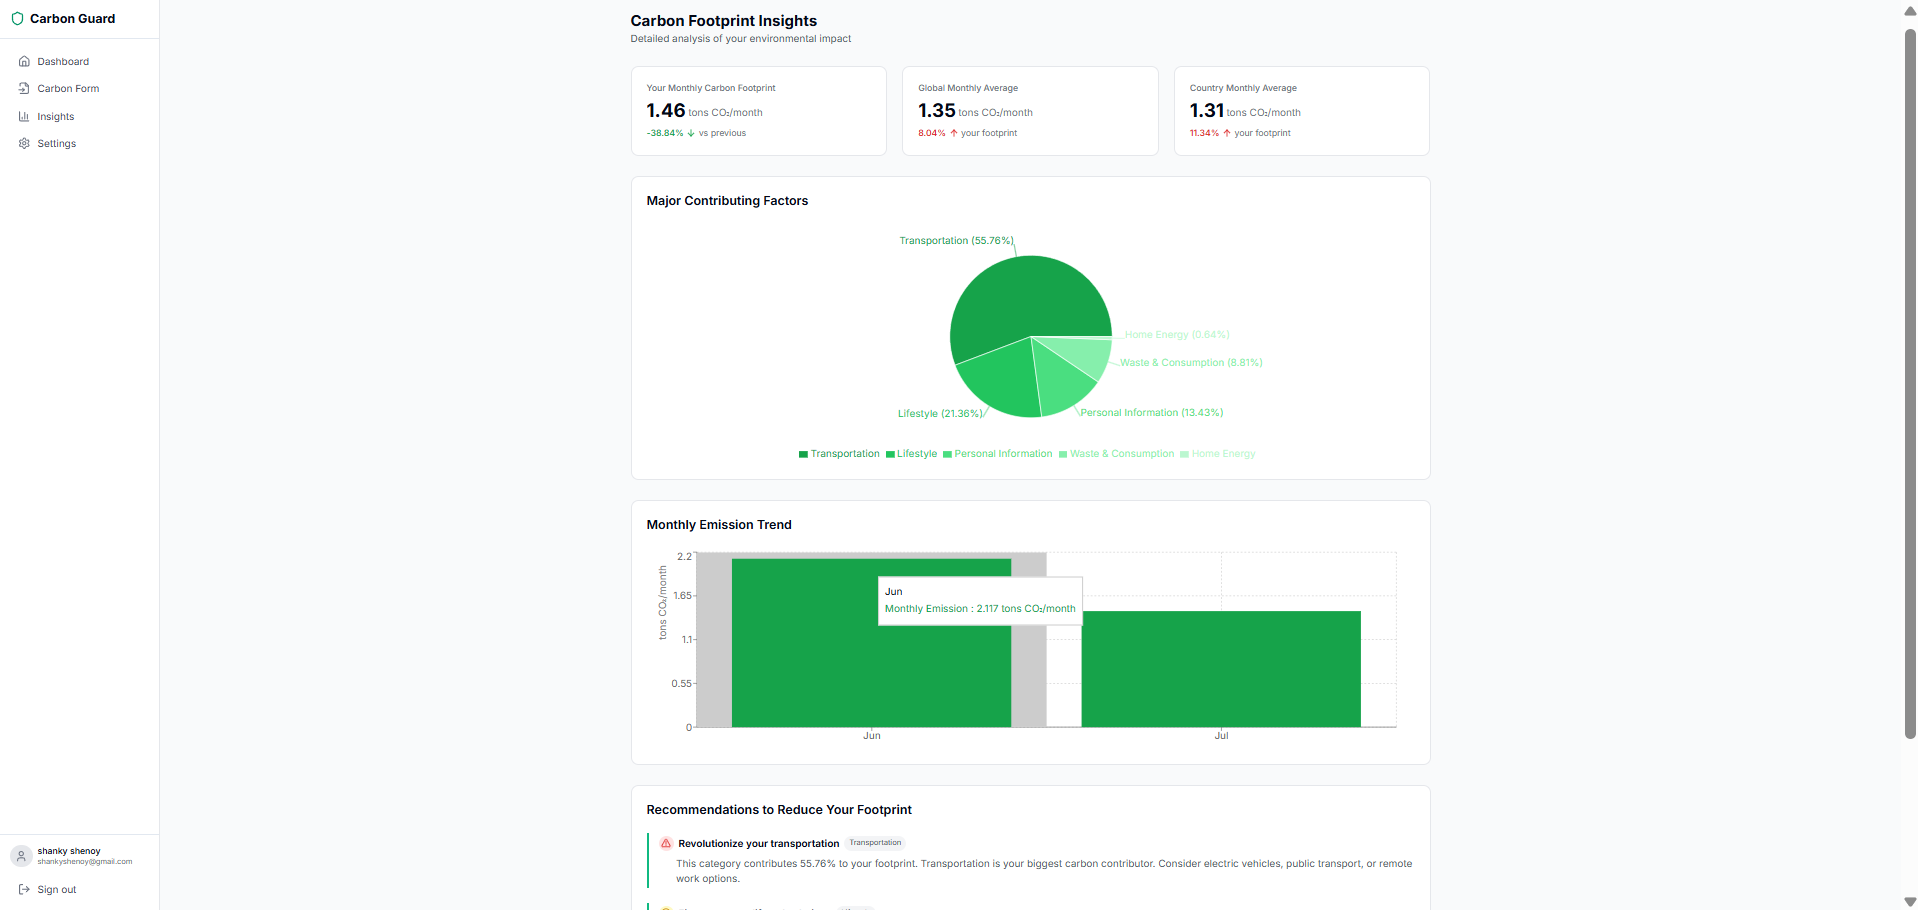
Task: Click the "Jun" x-axis label
Action: [872, 736]
